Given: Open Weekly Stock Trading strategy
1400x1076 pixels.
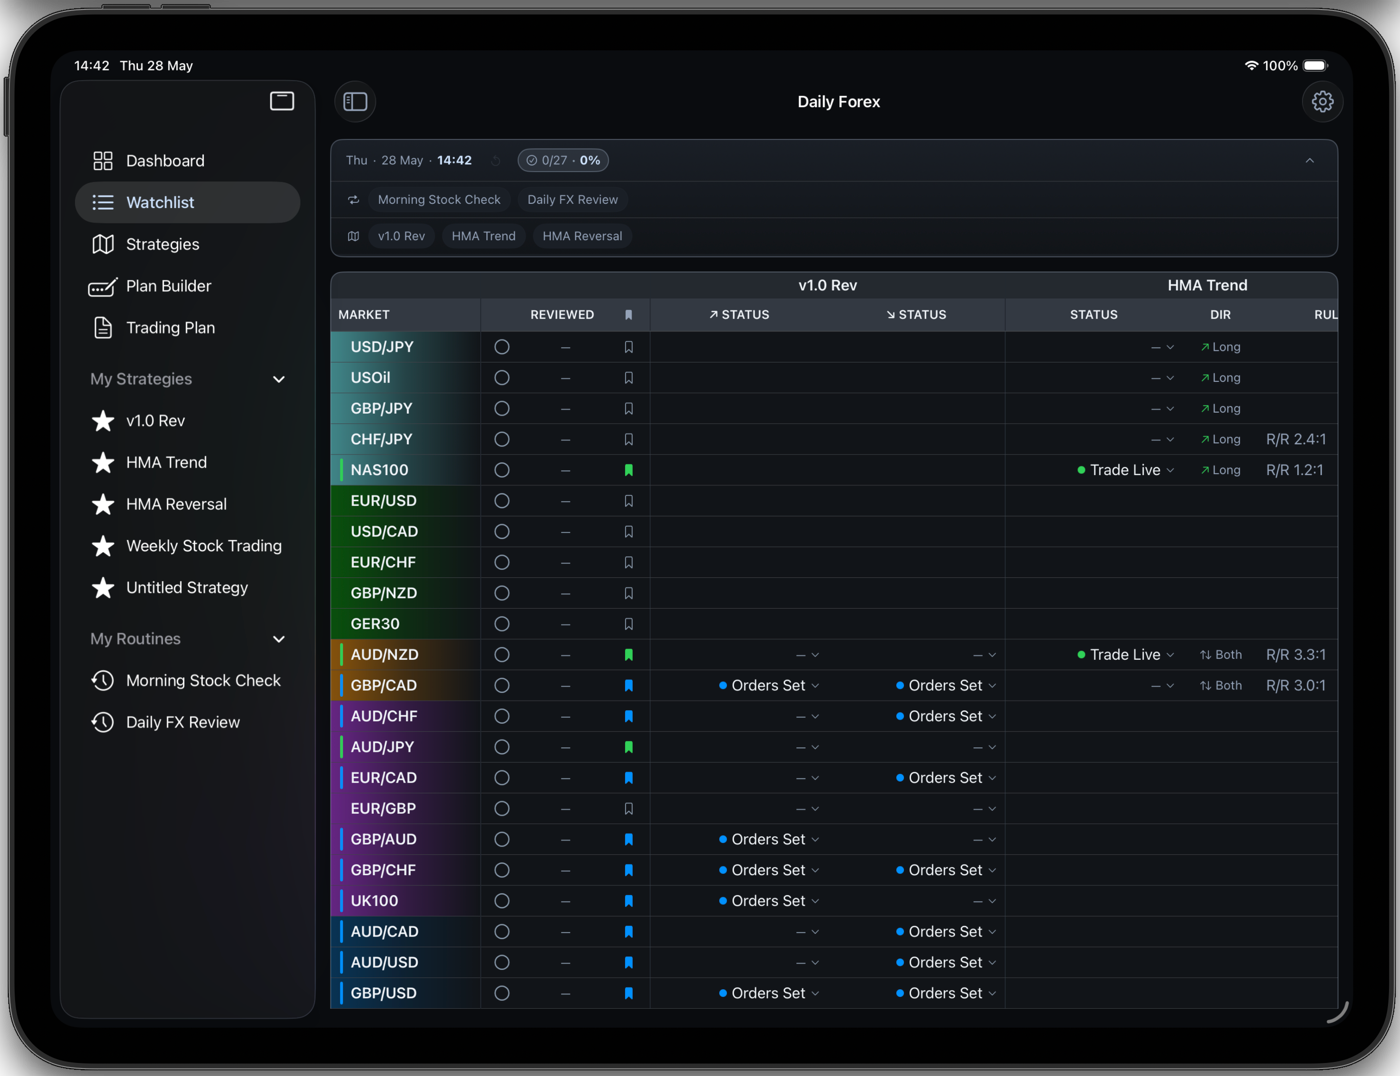Looking at the screenshot, I should coord(188,546).
